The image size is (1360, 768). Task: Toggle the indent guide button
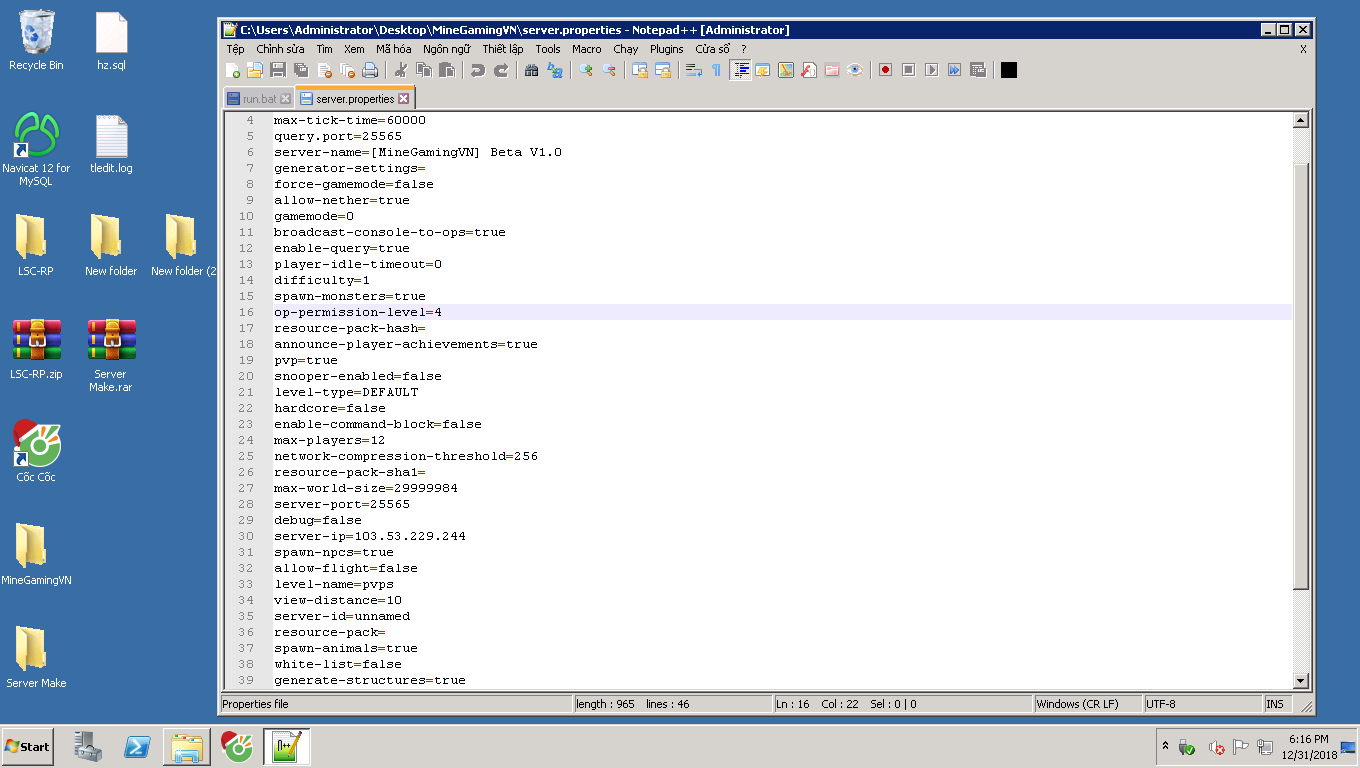tap(741, 70)
